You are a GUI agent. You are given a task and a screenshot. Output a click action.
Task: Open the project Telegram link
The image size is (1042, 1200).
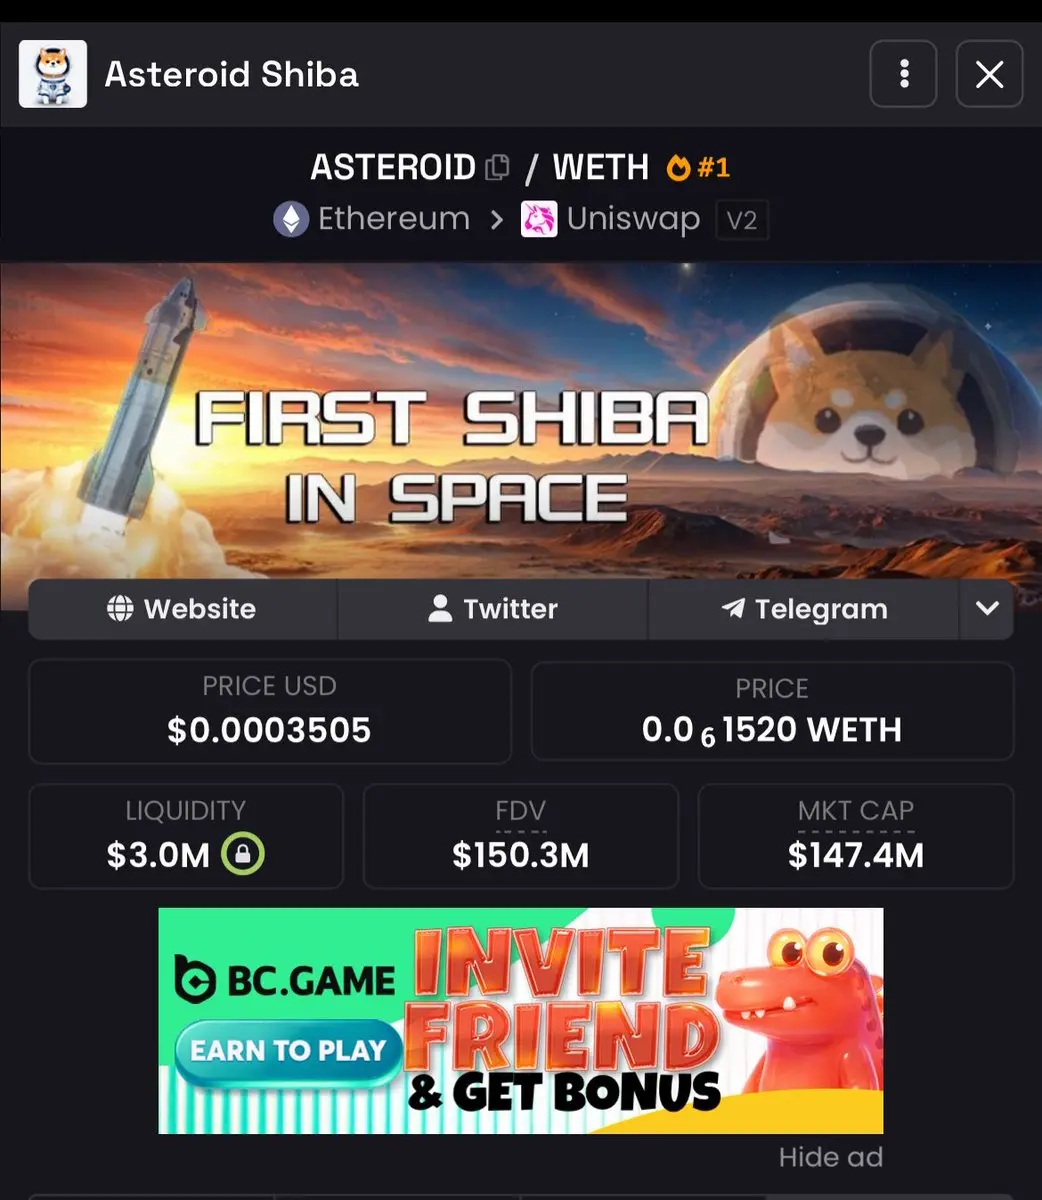pyautogui.click(x=804, y=609)
